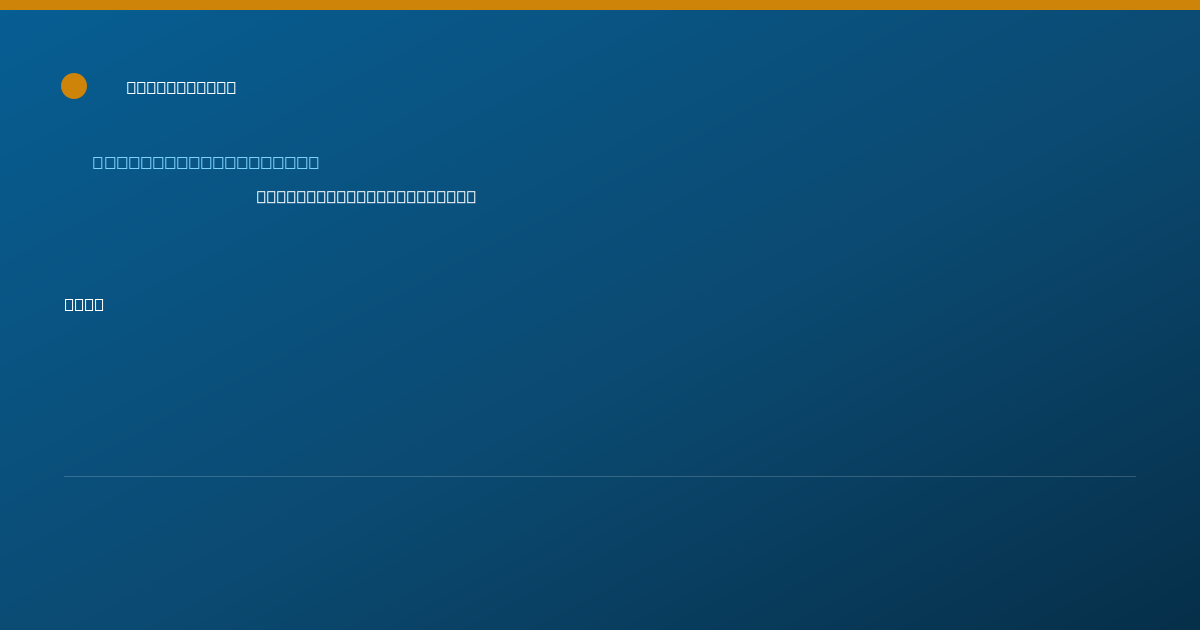Screen dimensions: 1200x630
Task: Click the thin horizontal divider line
Action: tap(600, 476)
